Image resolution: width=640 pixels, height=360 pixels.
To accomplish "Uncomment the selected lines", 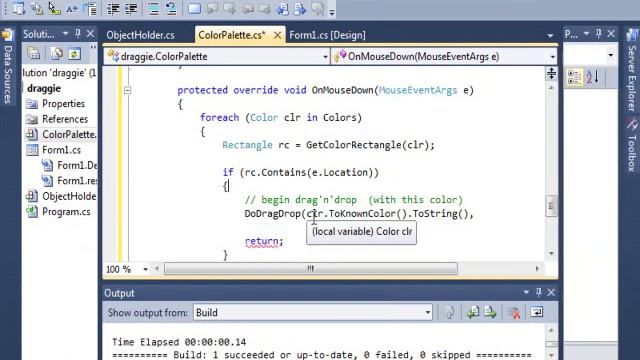I will pos(171,9).
